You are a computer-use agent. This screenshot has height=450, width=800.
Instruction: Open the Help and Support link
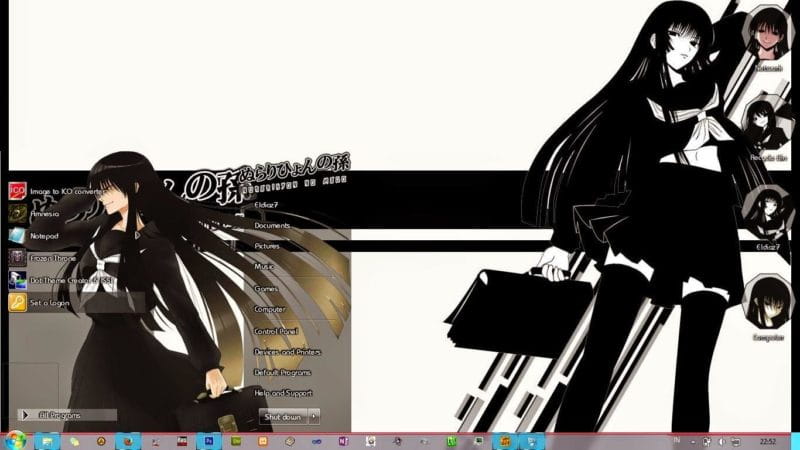[x=283, y=393]
